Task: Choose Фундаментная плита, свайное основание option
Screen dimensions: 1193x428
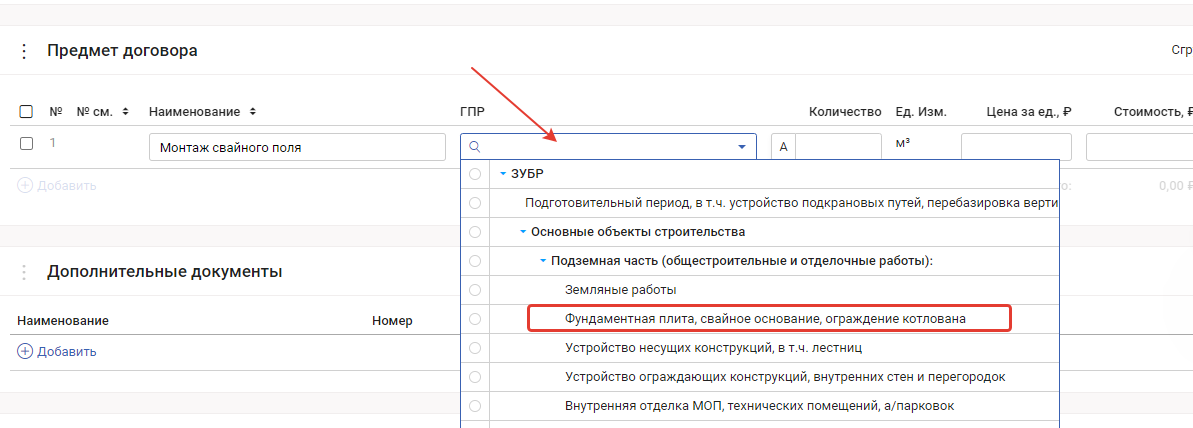Action: click(767, 319)
